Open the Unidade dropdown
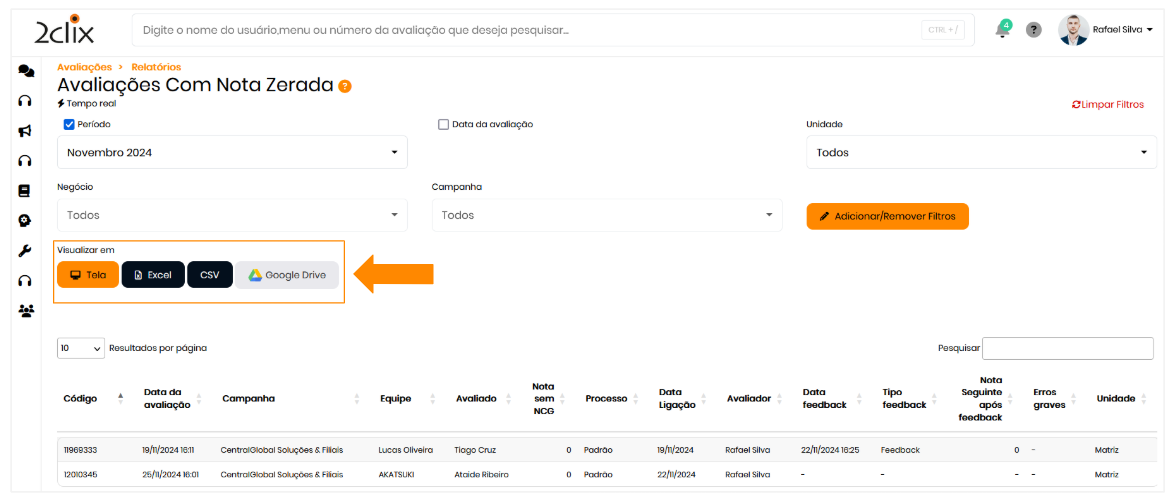The height and width of the screenshot is (504, 1173). click(981, 153)
